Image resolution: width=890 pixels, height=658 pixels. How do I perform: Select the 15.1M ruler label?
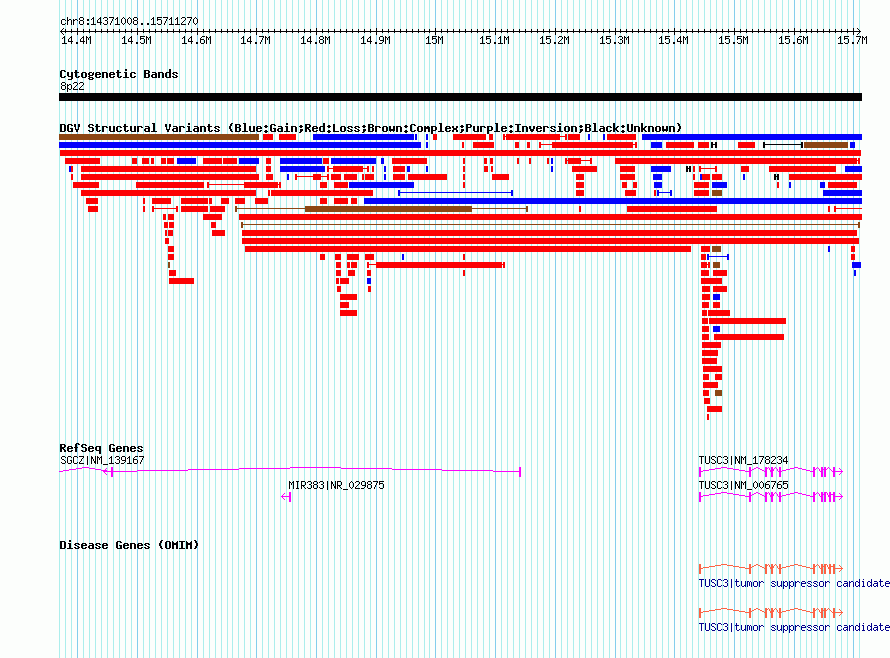coord(494,40)
